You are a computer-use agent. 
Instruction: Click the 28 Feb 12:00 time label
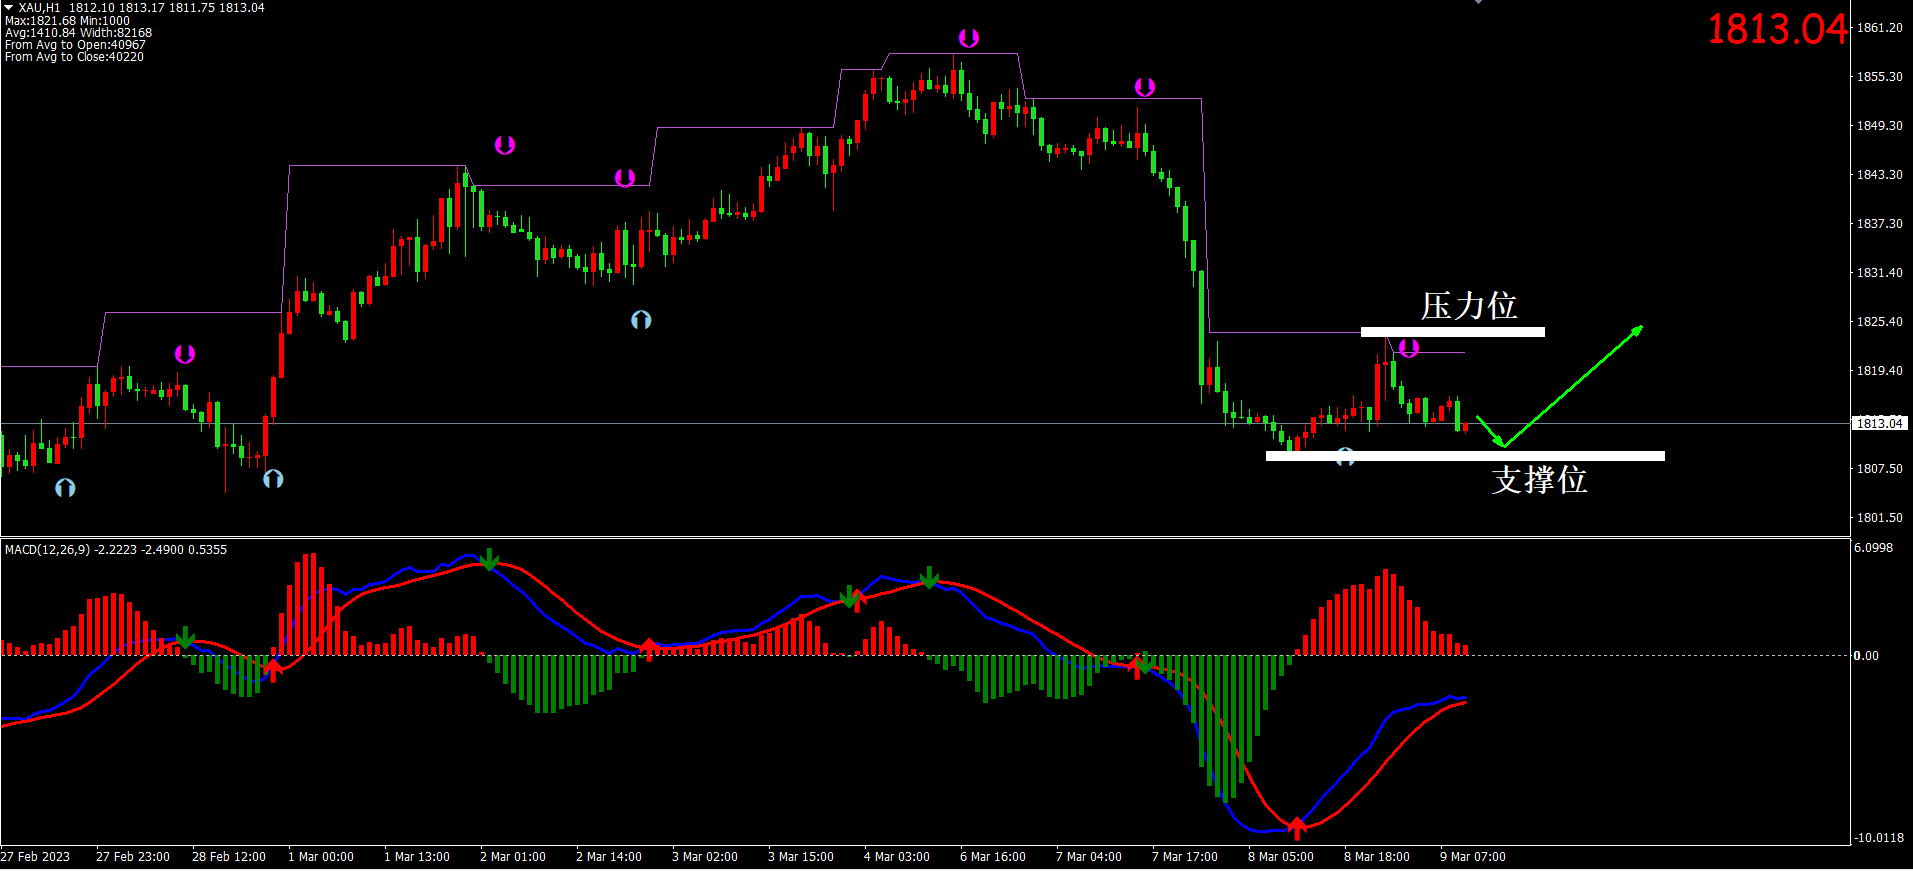(229, 857)
